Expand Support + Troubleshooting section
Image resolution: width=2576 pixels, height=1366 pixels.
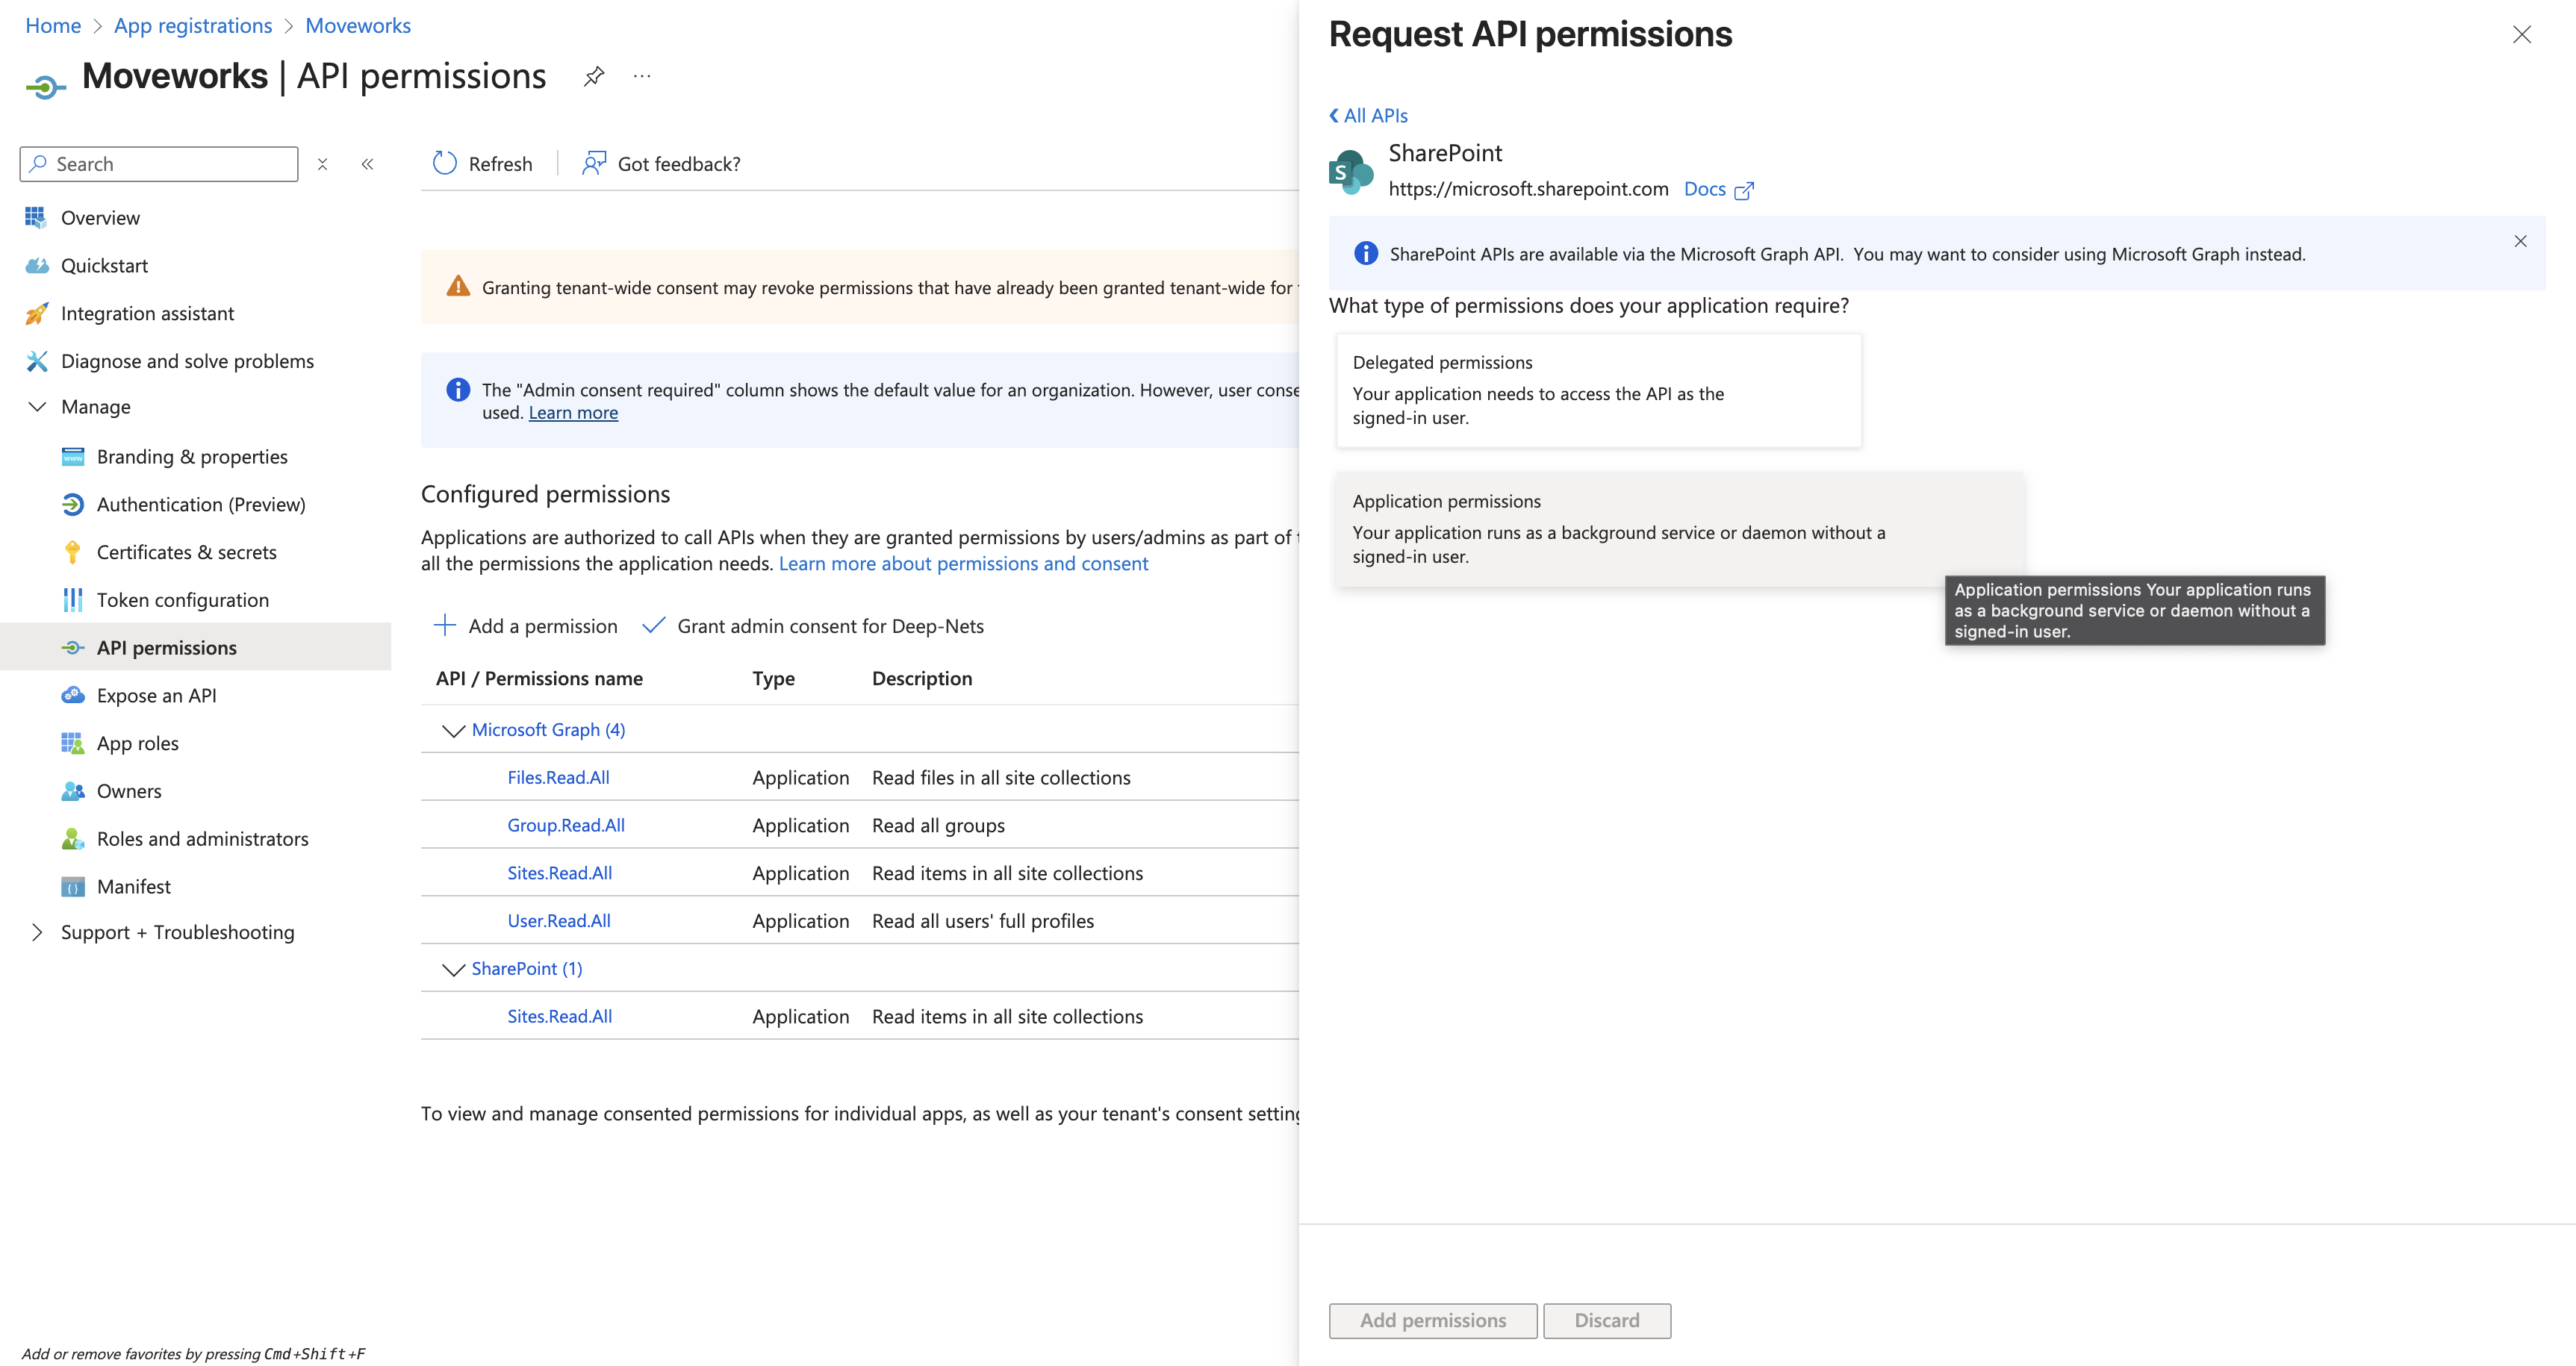tap(37, 932)
